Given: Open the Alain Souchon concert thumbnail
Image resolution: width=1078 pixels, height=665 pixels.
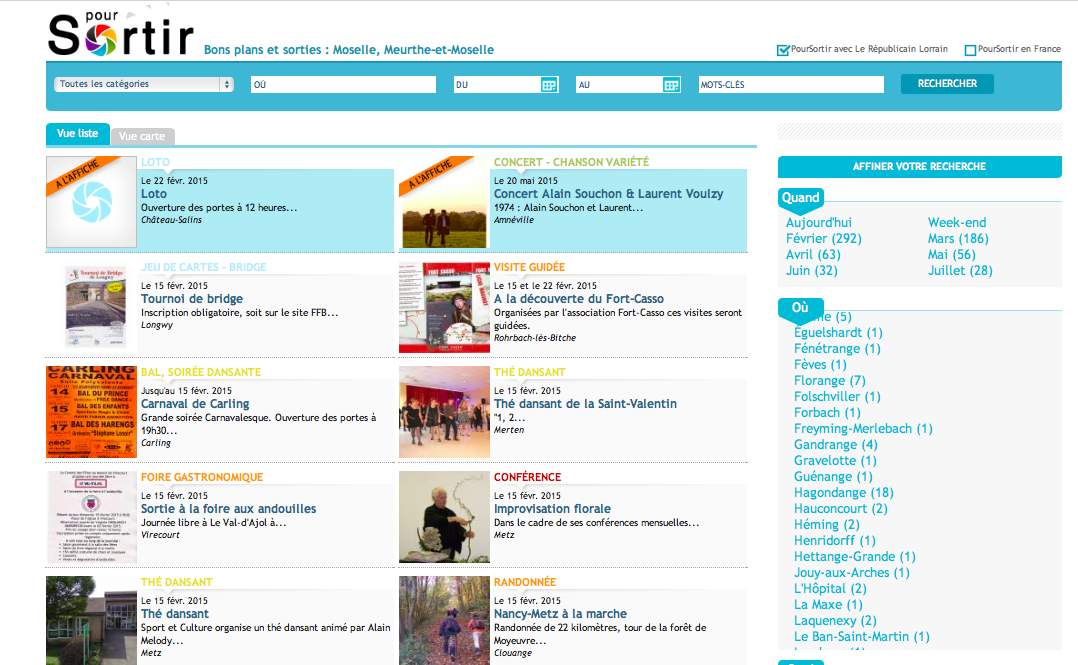Looking at the screenshot, I should pos(444,202).
